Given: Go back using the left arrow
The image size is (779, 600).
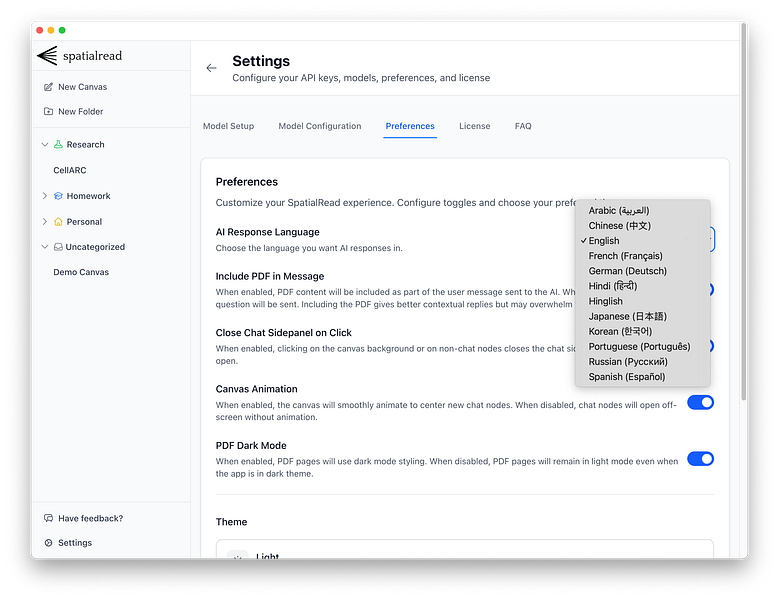Looking at the screenshot, I should pyautogui.click(x=212, y=68).
